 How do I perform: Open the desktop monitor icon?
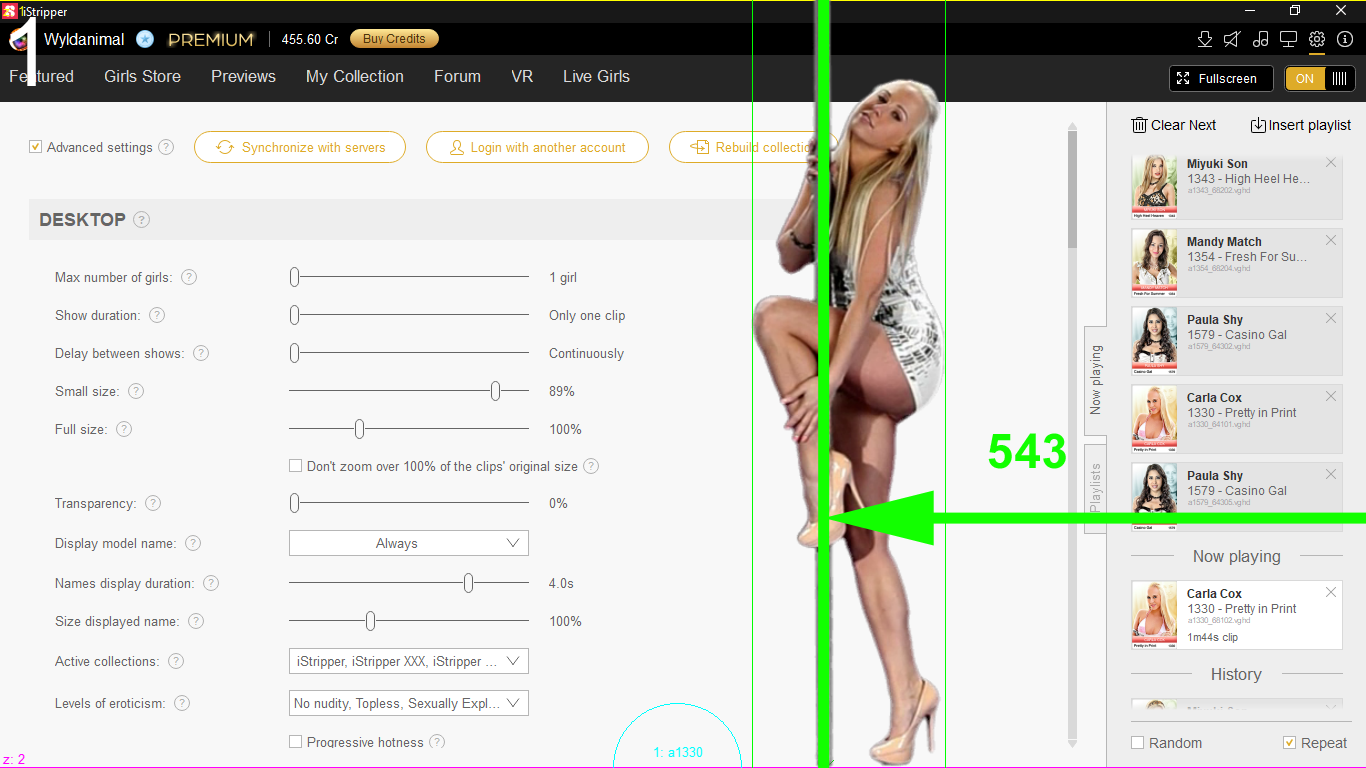click(1289, 39)
